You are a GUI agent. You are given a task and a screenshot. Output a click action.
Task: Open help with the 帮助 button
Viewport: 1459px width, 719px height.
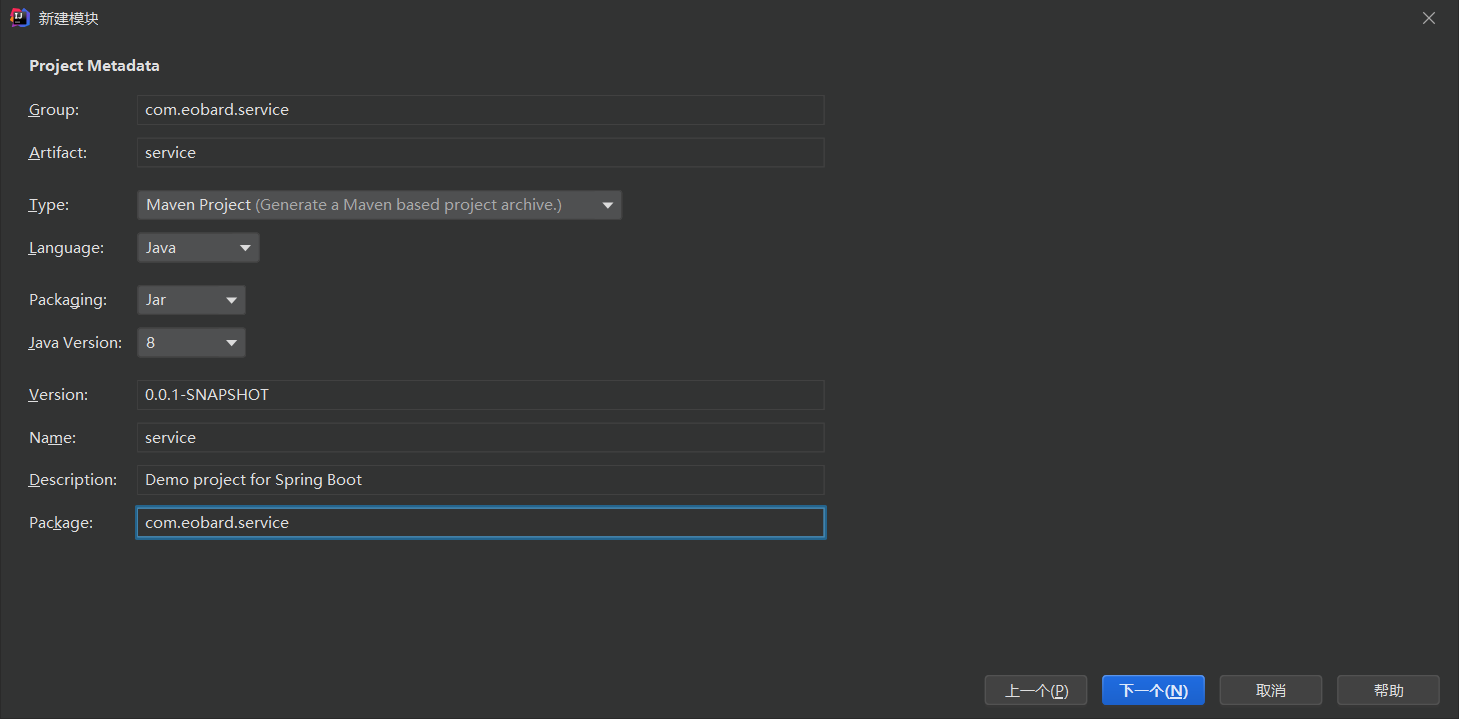click(x=1388, y=691)
